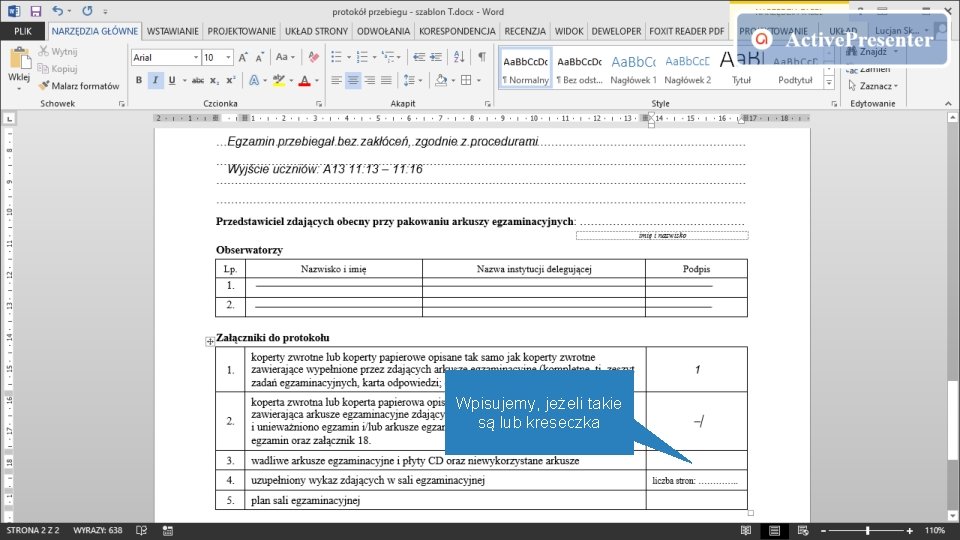Switch to the WSTAWIANIE tab
This screenshot has width=960, height=540.
pos(173,31)
